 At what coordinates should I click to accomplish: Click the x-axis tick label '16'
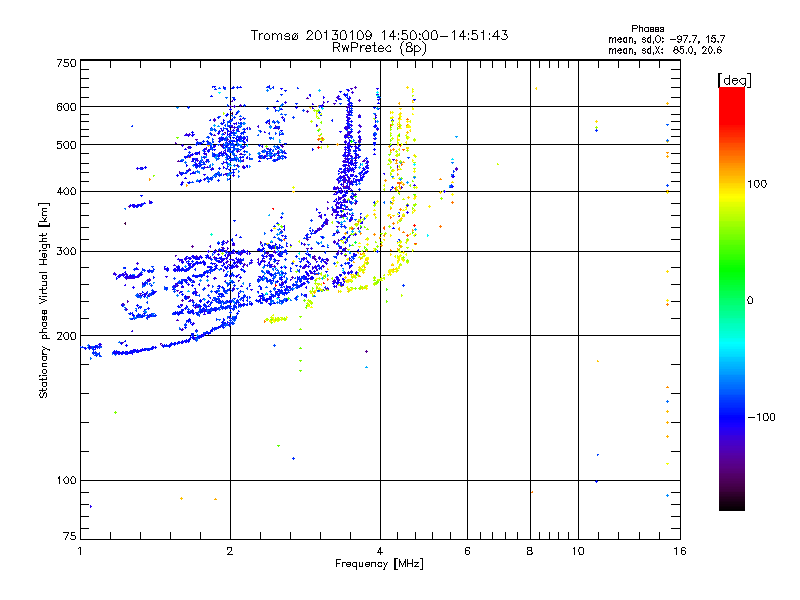coord(680,551)
